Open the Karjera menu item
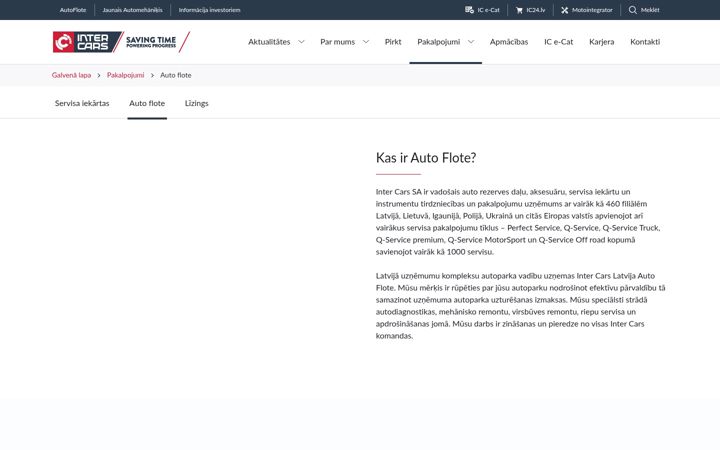 point(602,42)
